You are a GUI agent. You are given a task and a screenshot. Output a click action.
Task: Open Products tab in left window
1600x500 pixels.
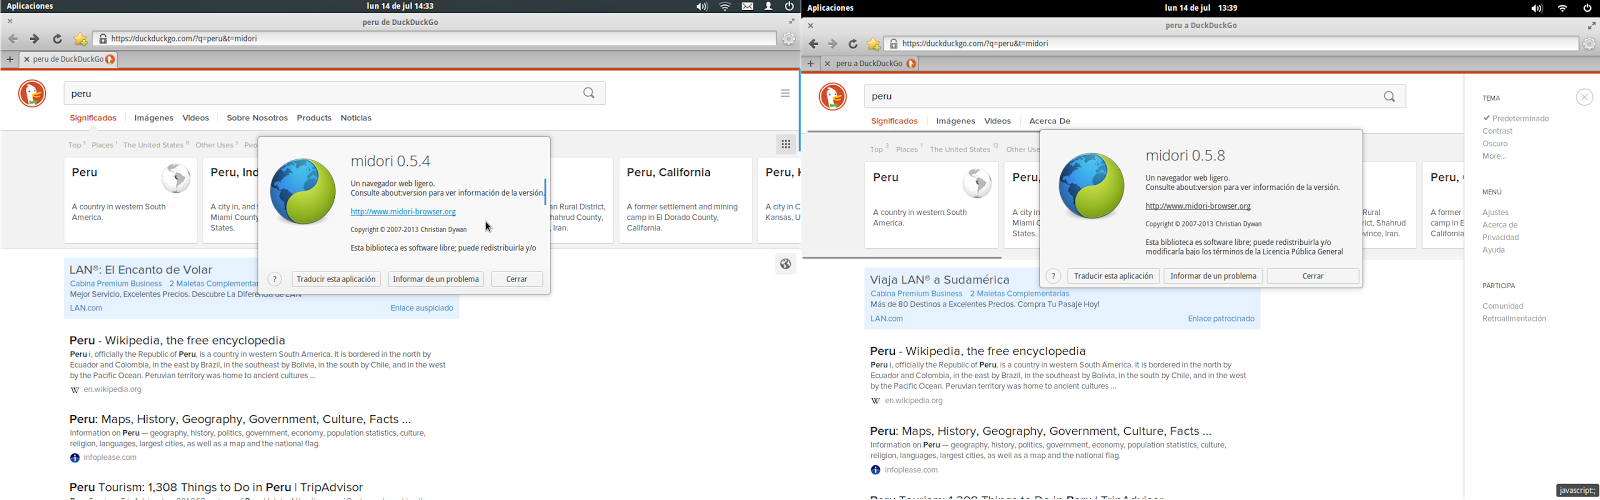coord(314,118)
